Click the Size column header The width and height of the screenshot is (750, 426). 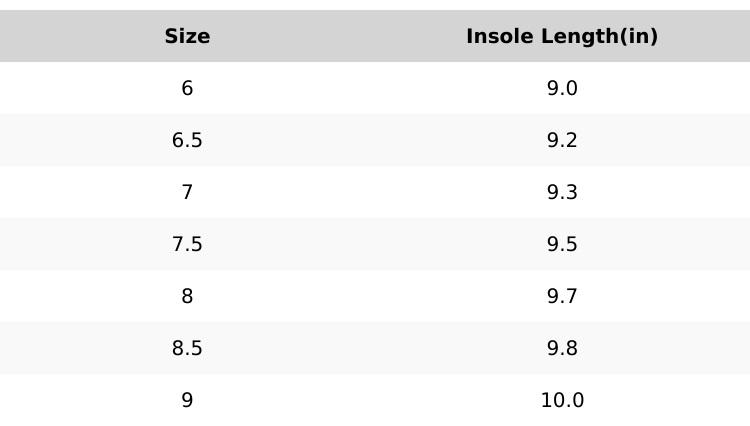(x=187, y=37)
